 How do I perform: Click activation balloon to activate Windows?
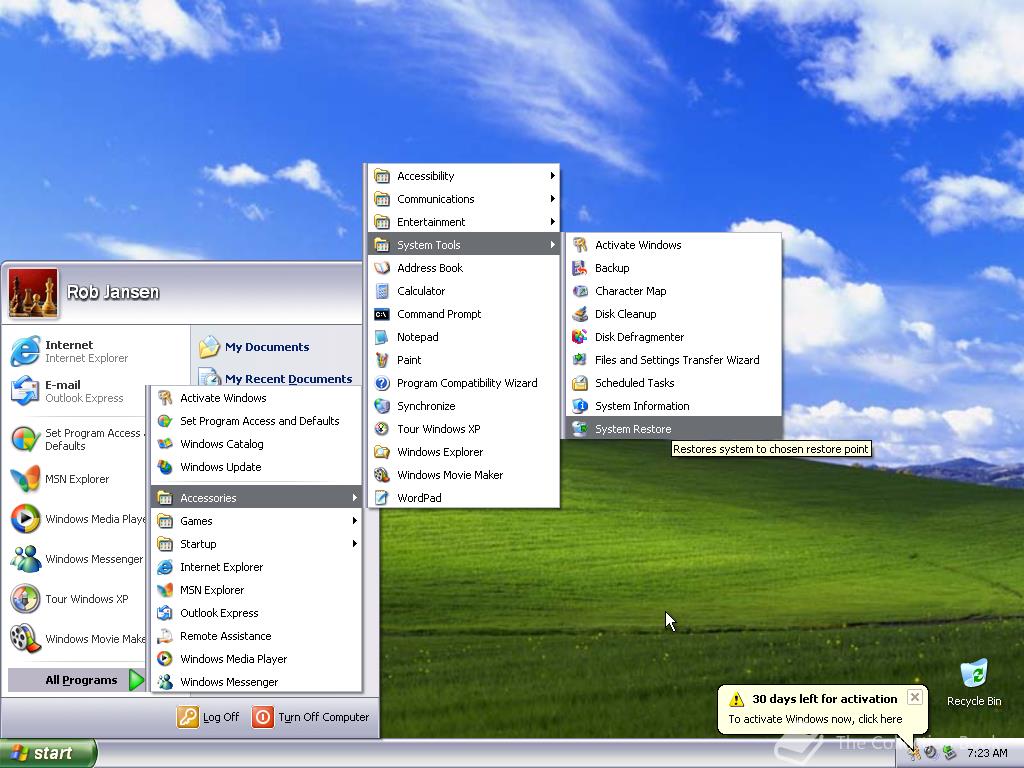tap(815, 718)
